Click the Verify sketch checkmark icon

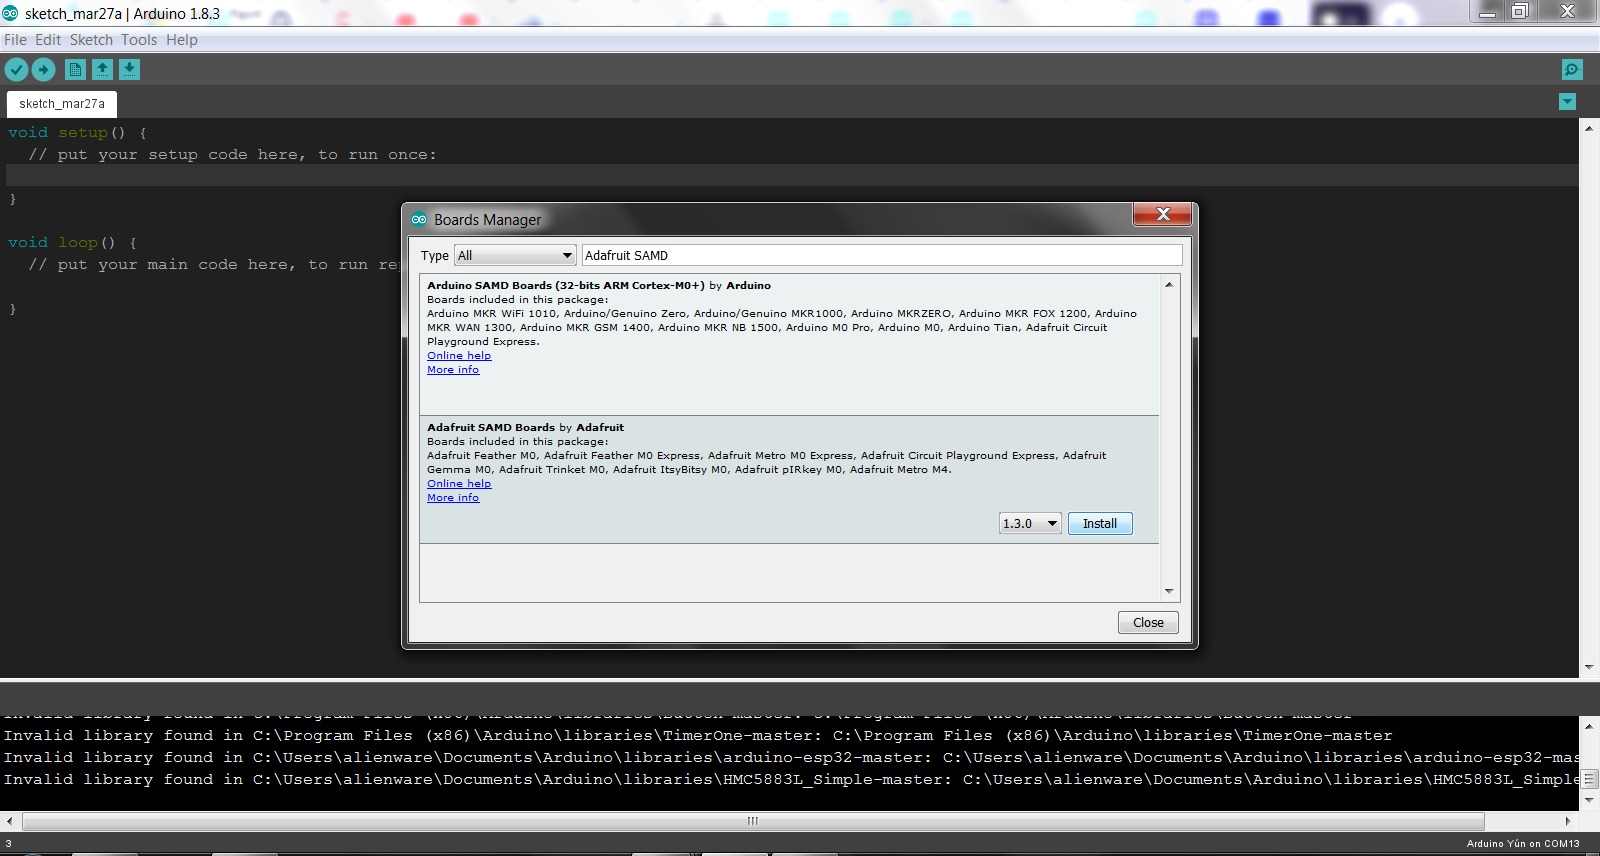click(x=16, y=69)
